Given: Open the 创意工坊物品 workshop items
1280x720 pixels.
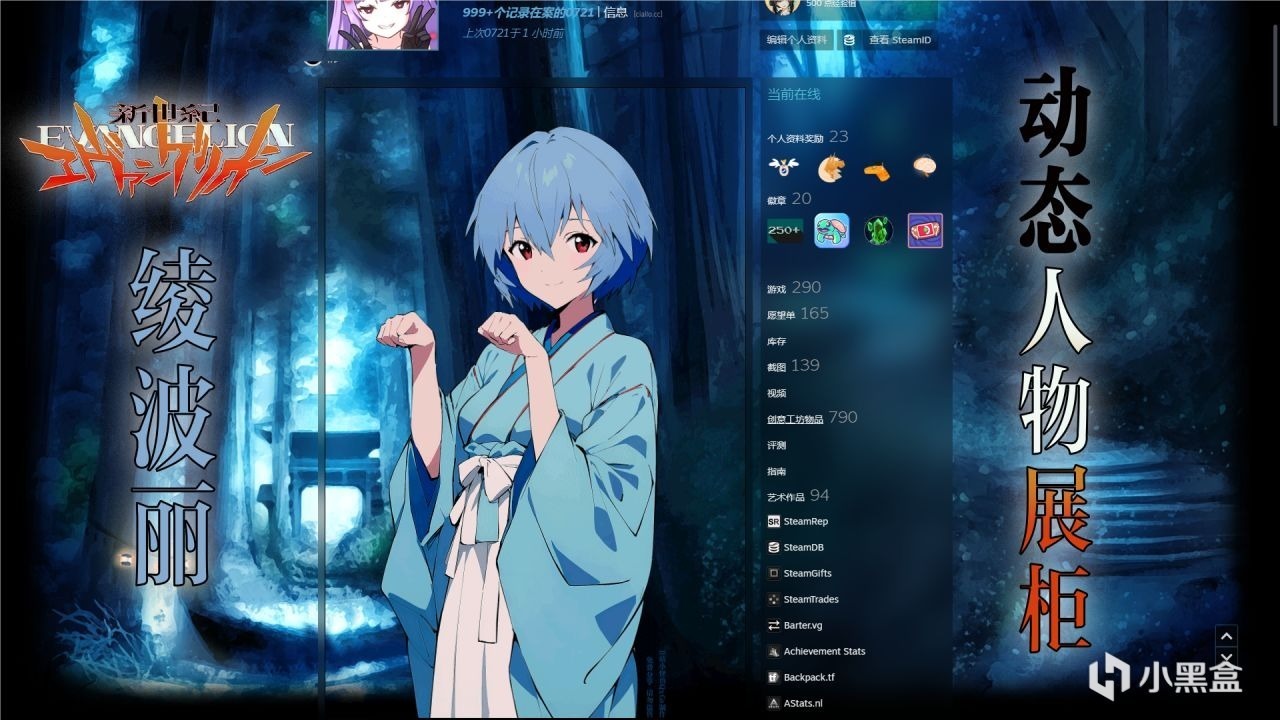Looking at the screenshot, I should click(795, 419).
